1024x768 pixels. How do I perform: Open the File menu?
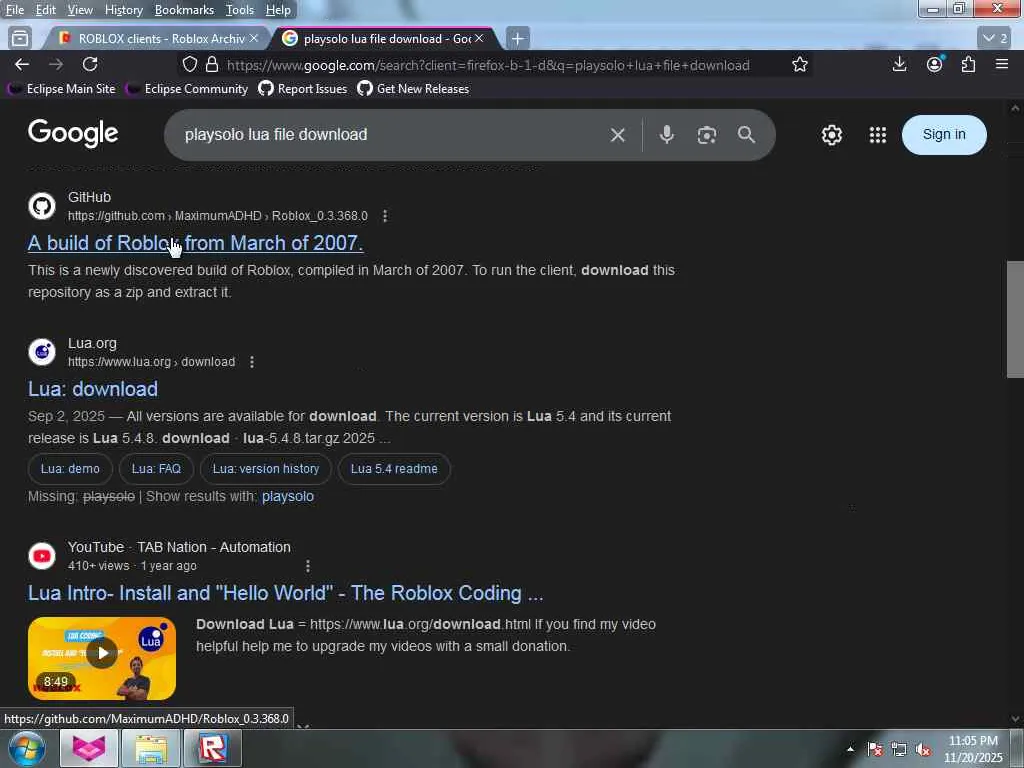click(x=14, y=10)
